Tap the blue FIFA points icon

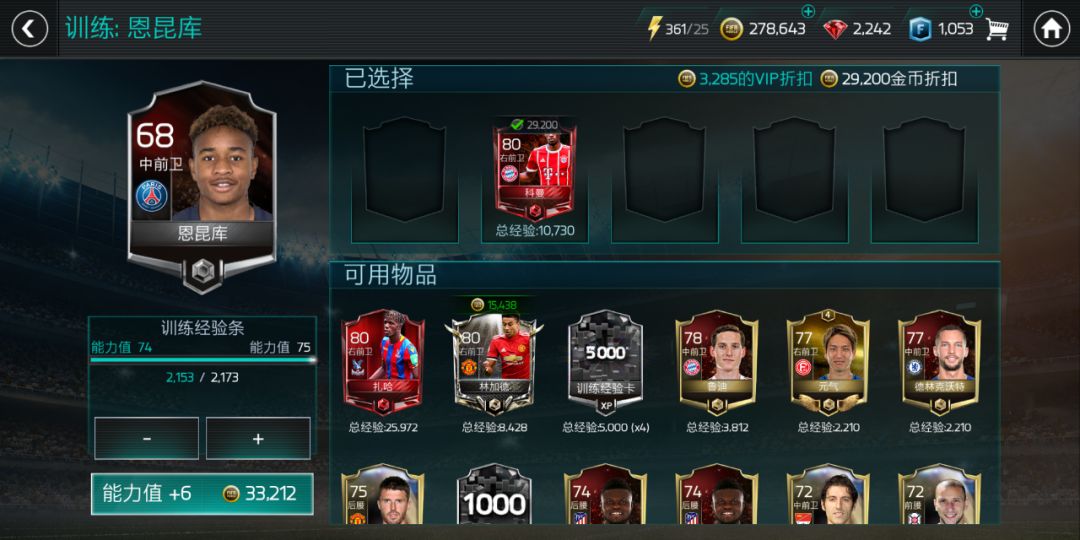(x=919, y=29)
